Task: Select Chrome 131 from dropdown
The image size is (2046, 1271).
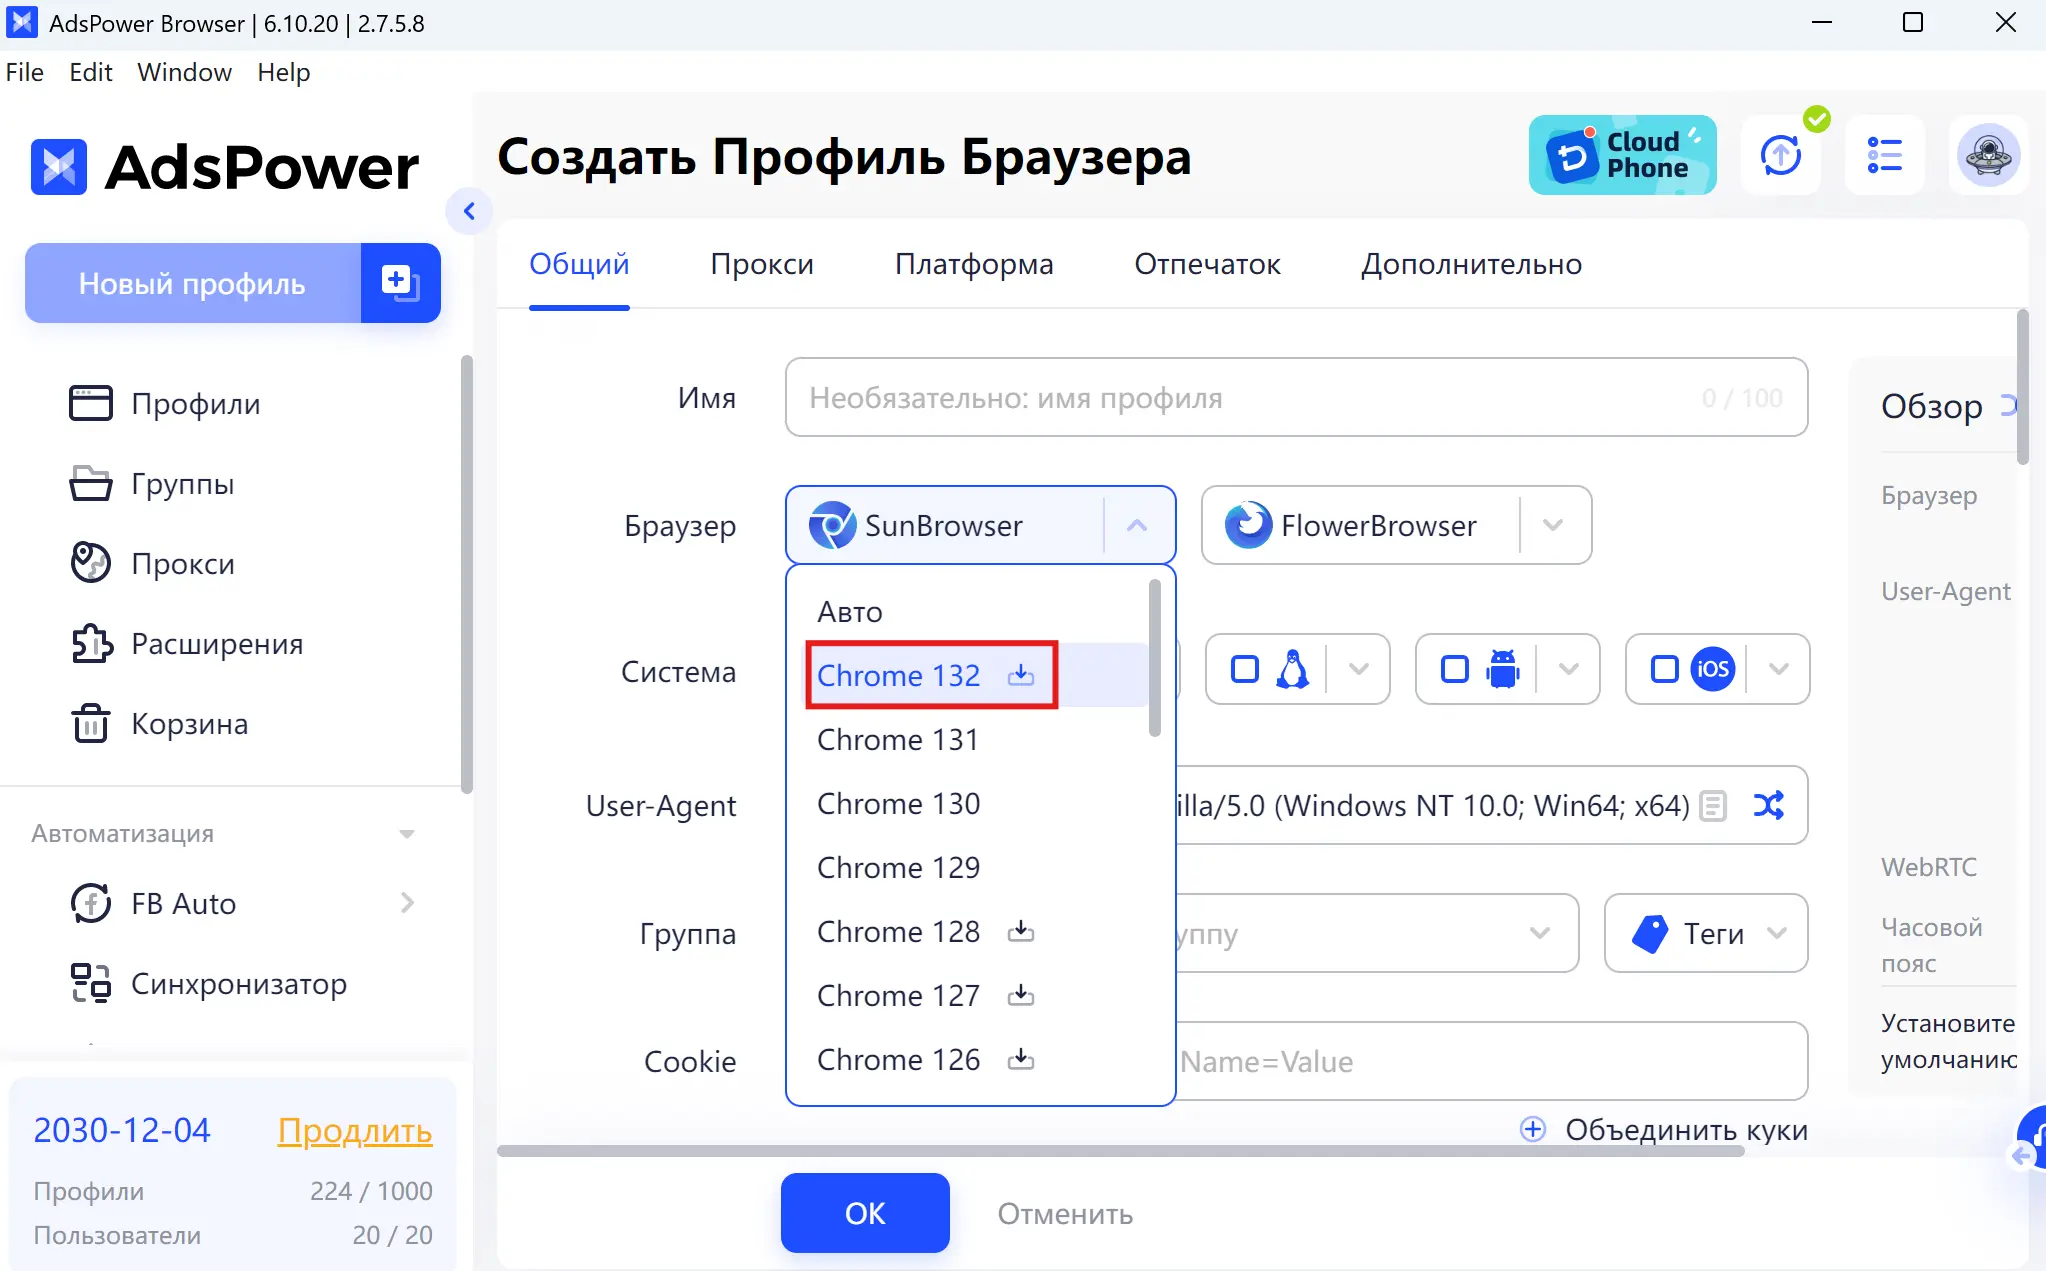Action: point(899,739)
